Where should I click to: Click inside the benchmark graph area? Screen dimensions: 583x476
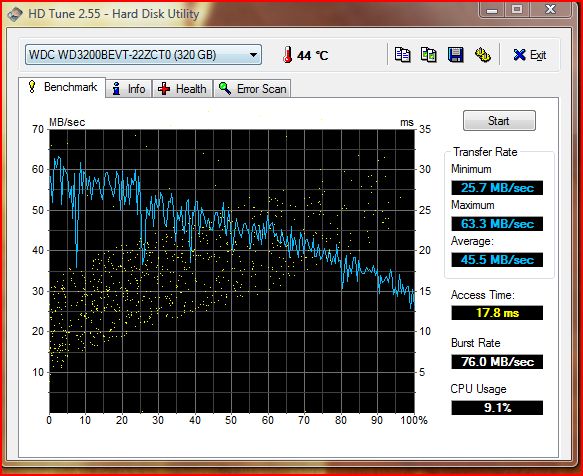[232, 271]
